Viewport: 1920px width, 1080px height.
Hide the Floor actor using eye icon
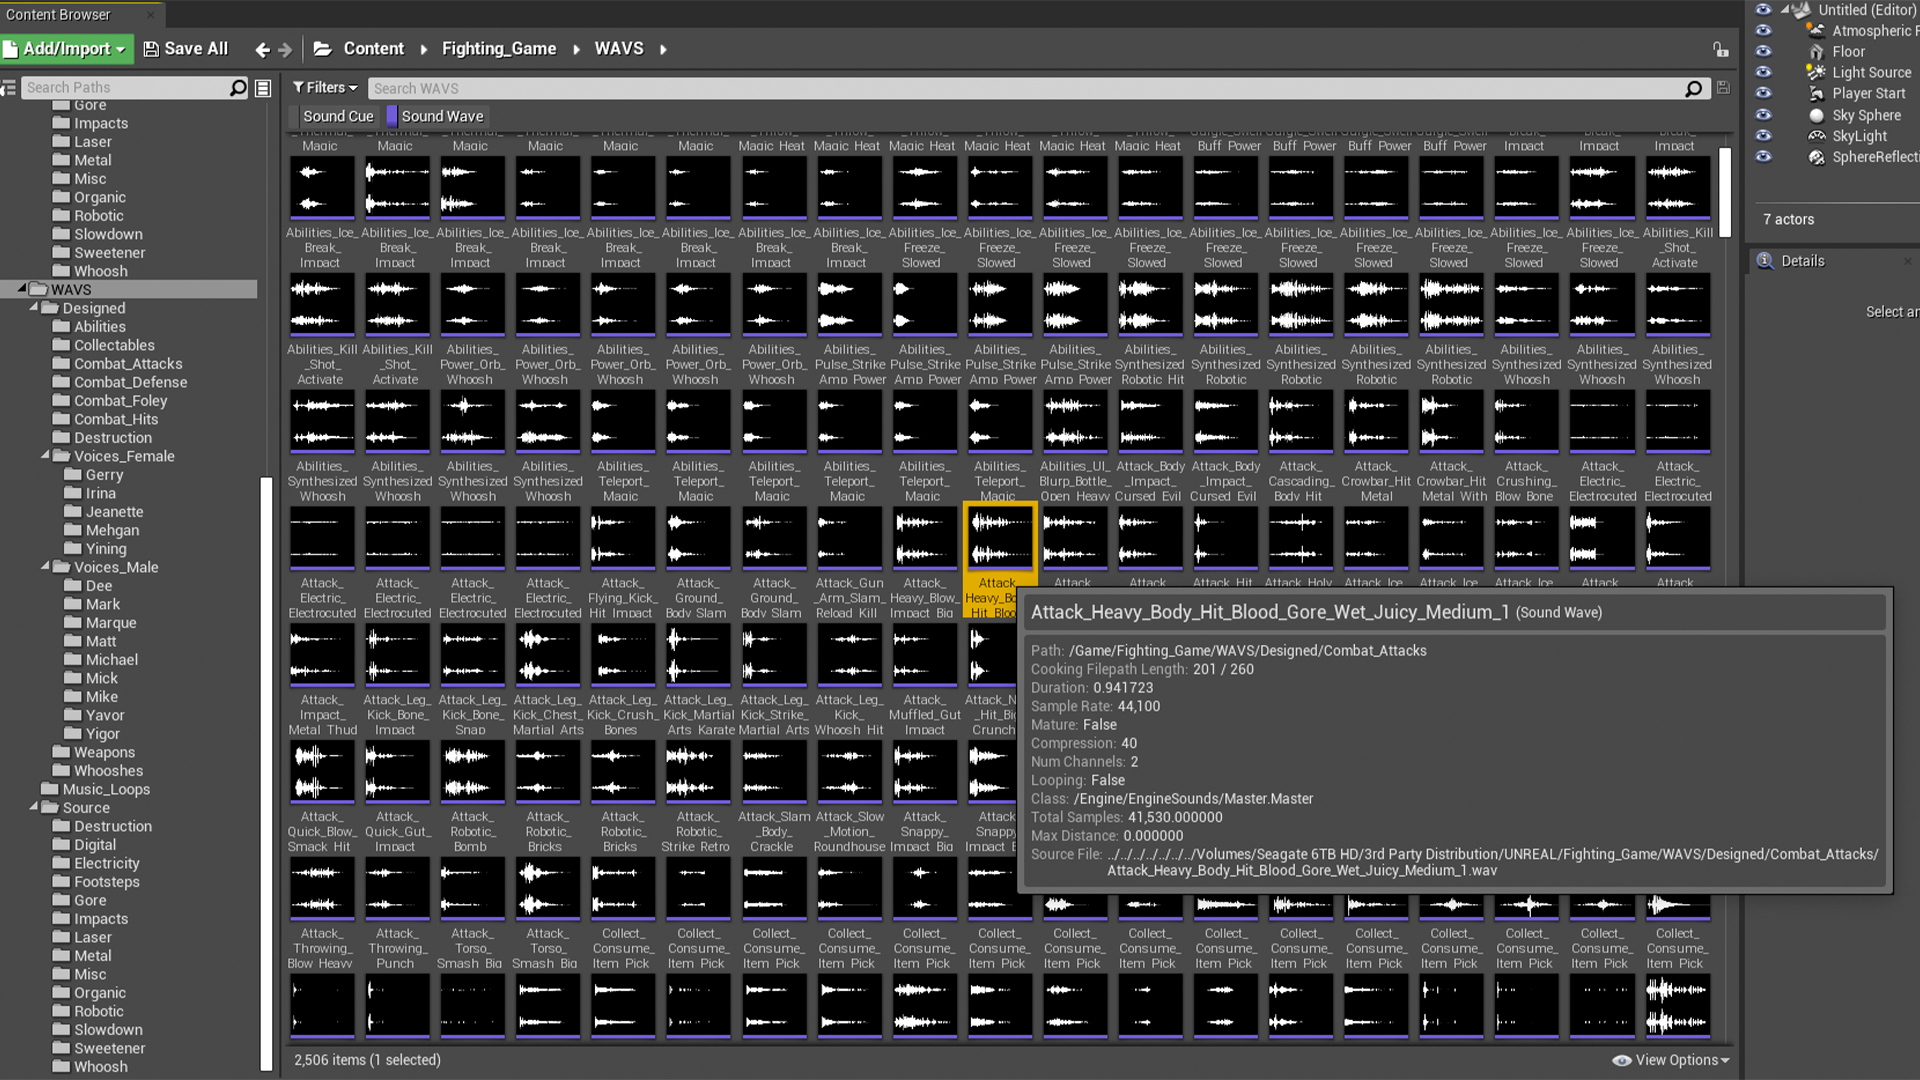tap(1763, 52)
